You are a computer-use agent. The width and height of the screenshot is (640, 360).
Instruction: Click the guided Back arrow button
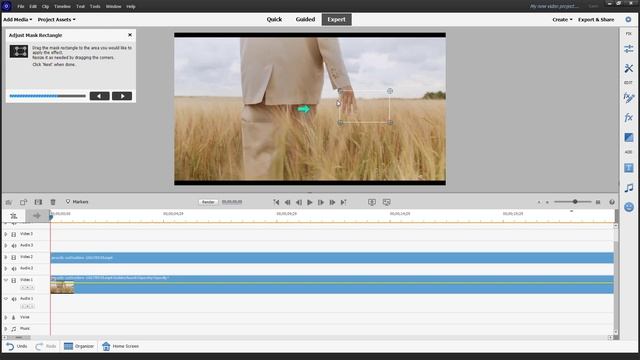(100, 96)
